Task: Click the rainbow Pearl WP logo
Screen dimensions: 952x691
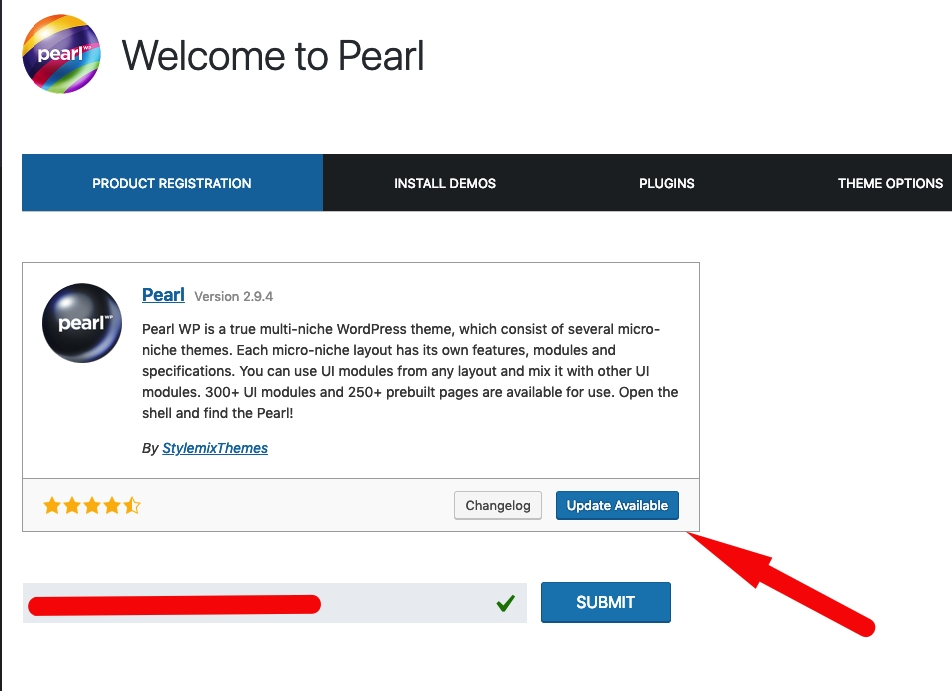Action: point(61,54)
